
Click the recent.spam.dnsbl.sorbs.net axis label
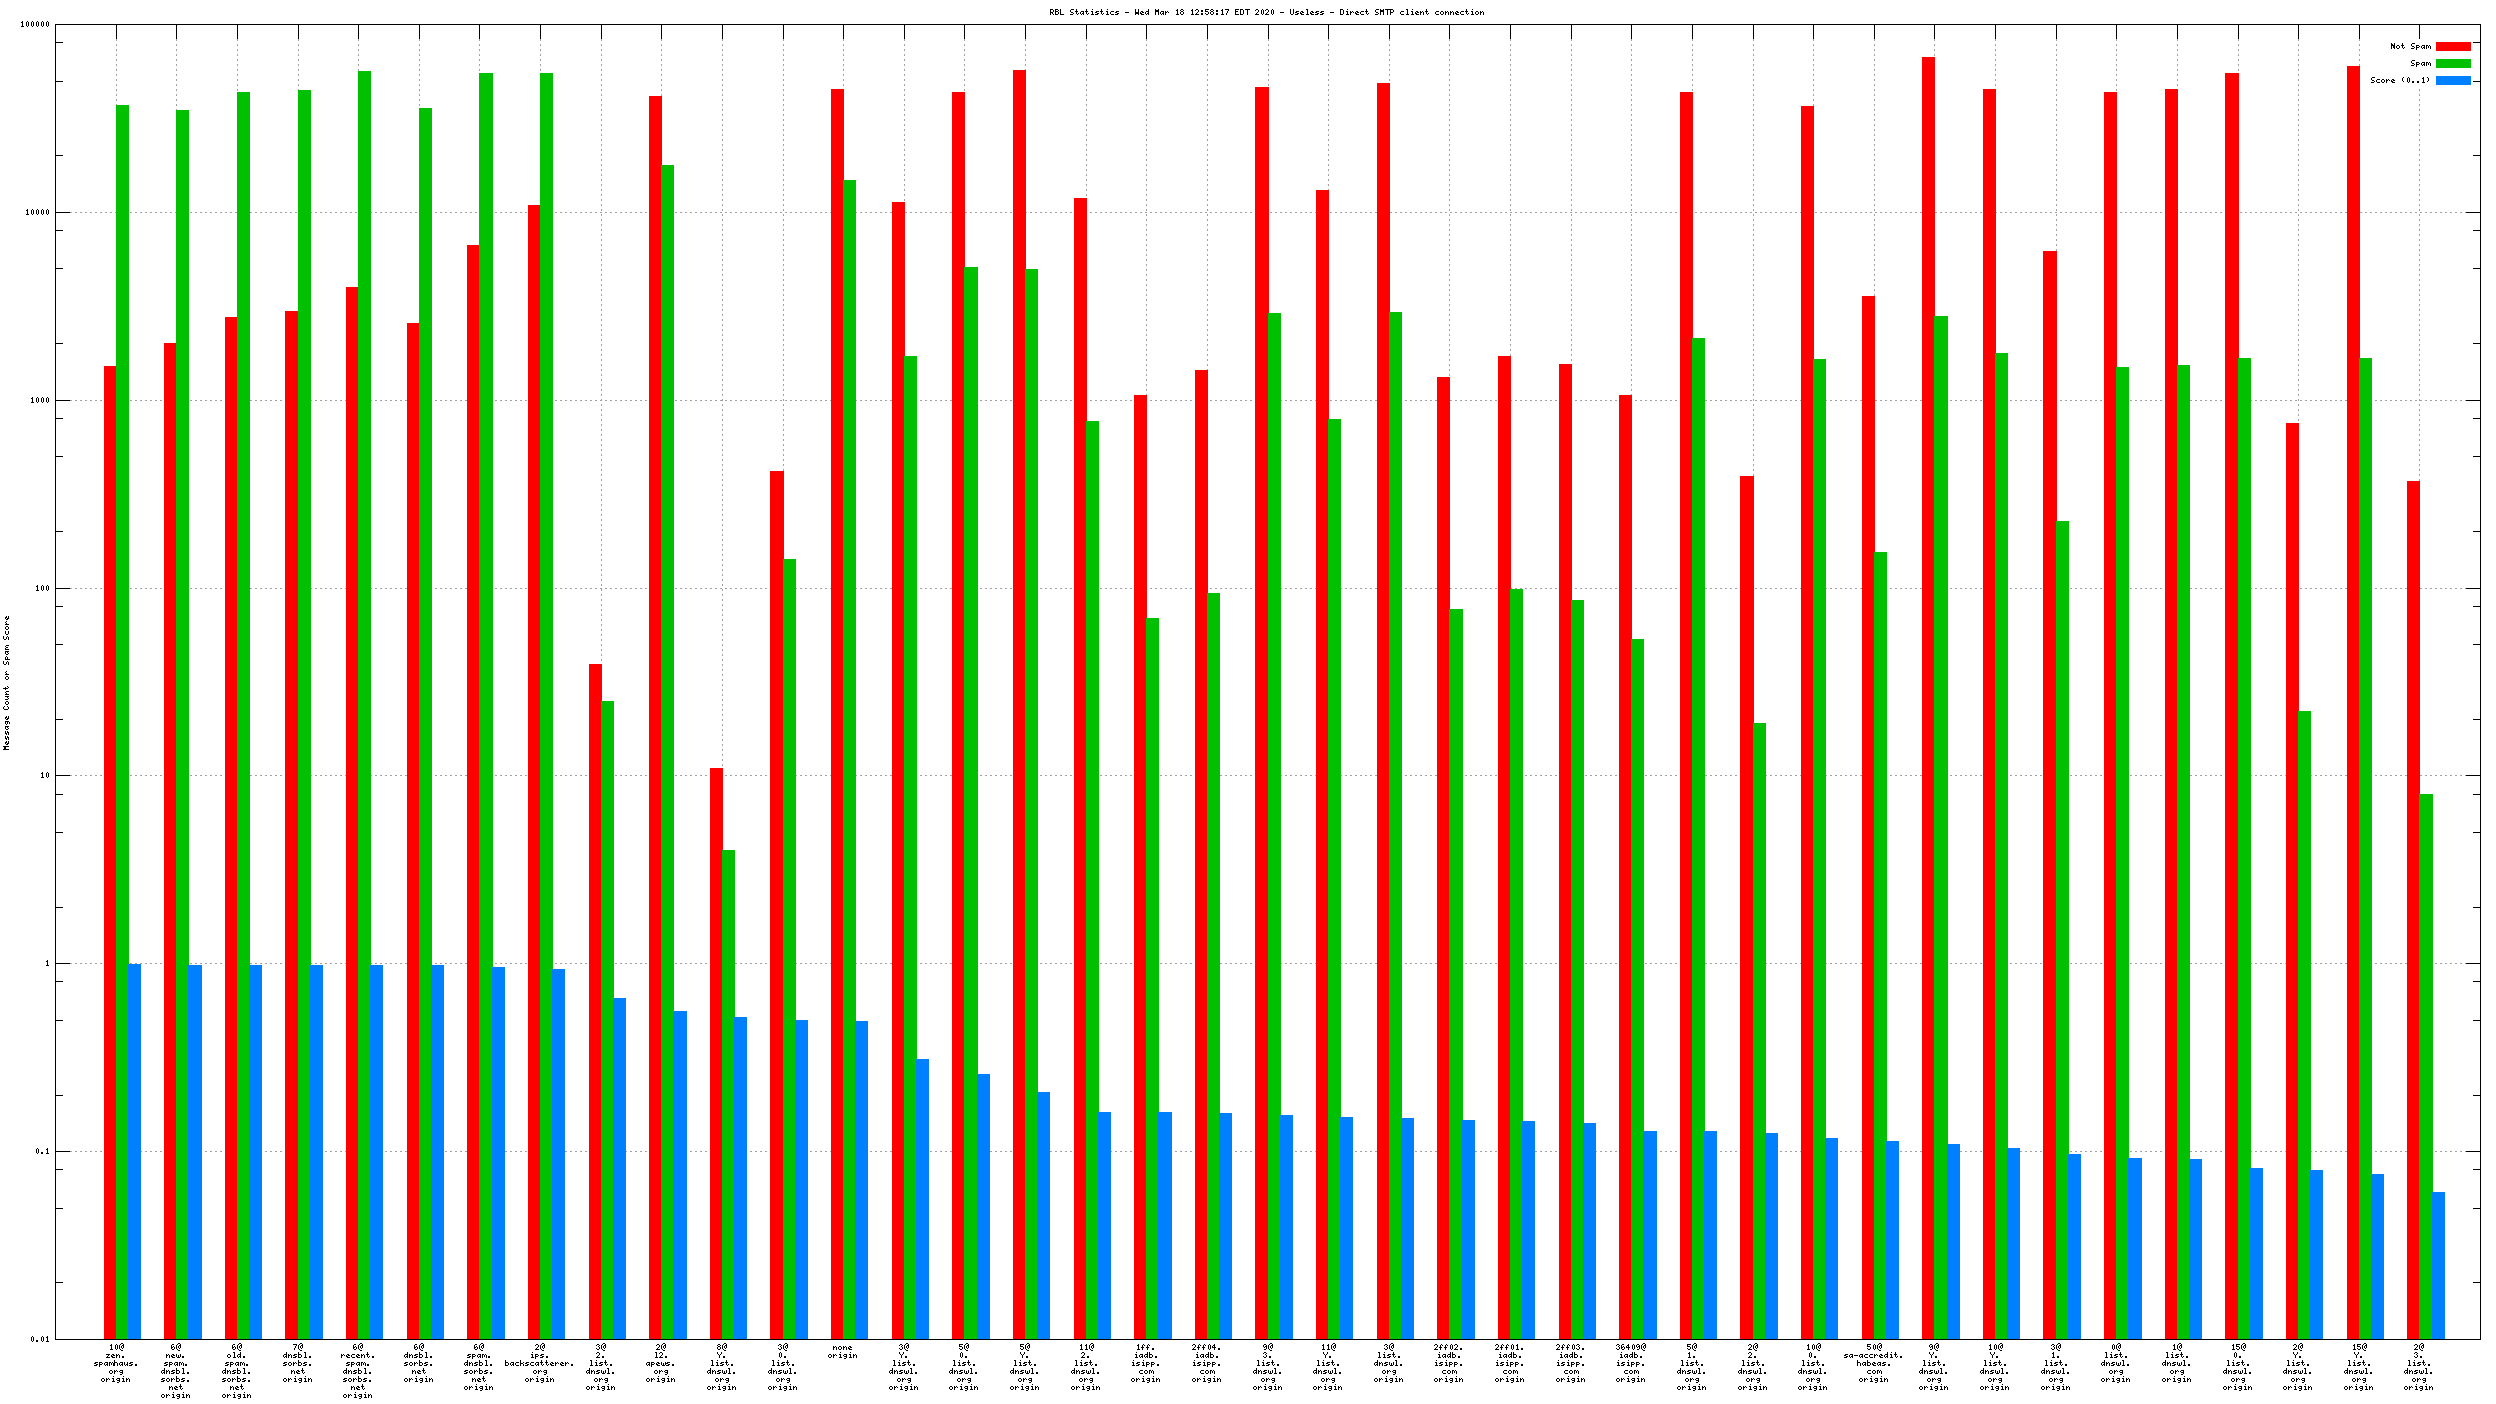tap(358, 1371)
